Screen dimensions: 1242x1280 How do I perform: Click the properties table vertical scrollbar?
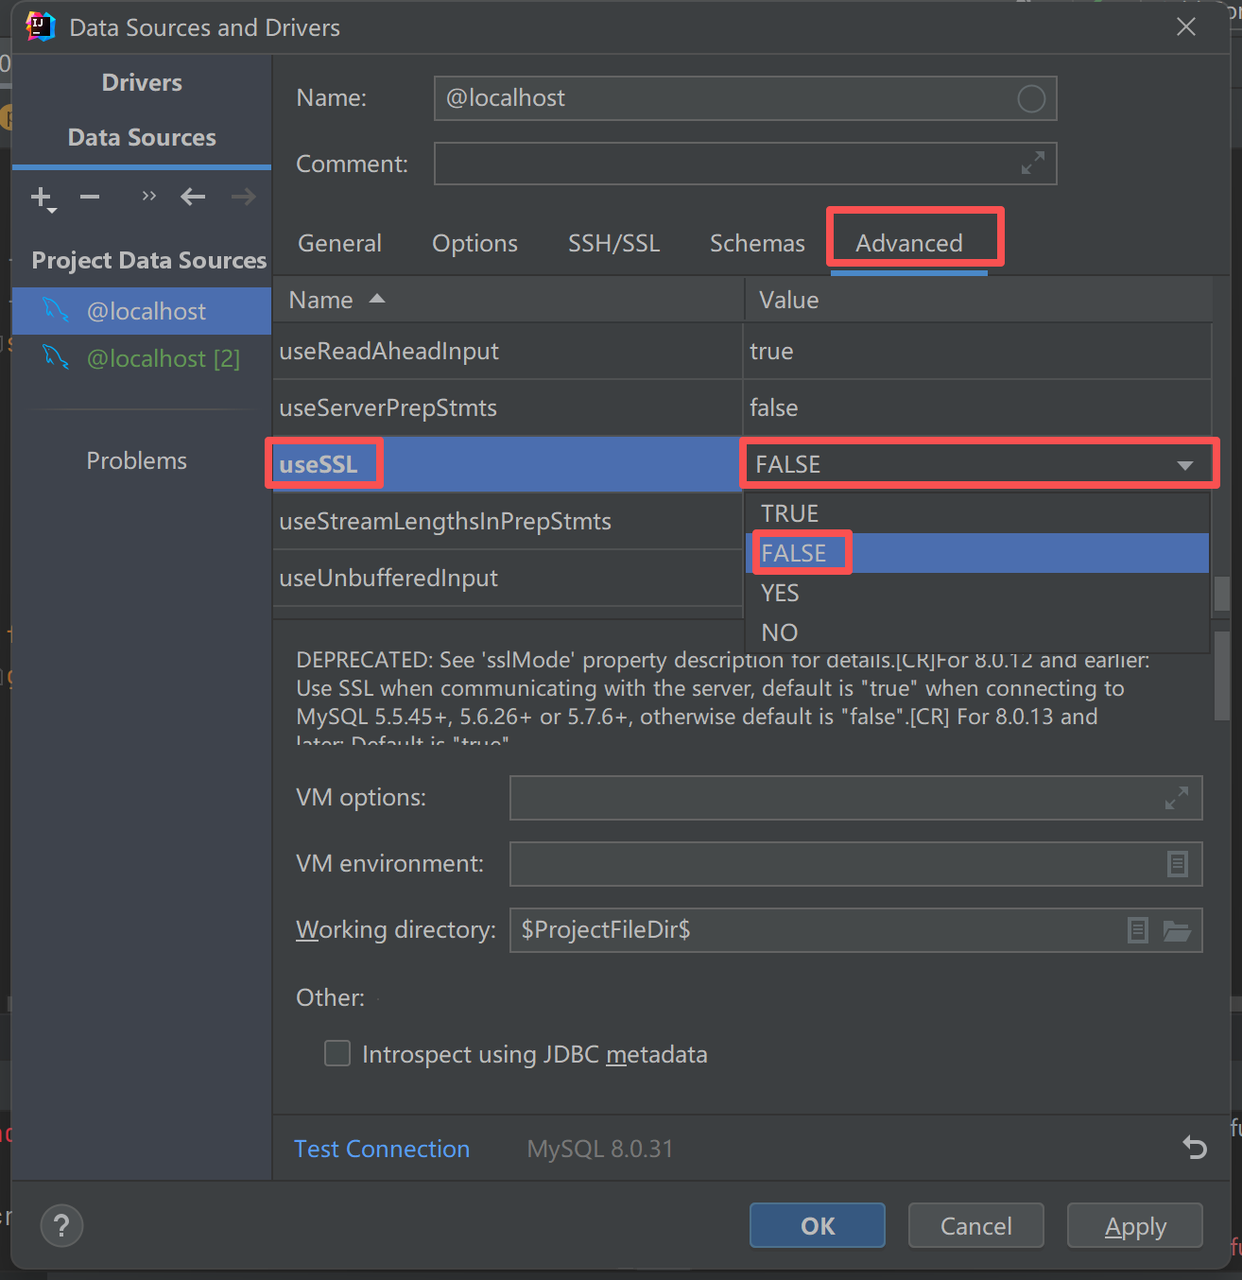pyautogui.click(x=1222, y=594)
